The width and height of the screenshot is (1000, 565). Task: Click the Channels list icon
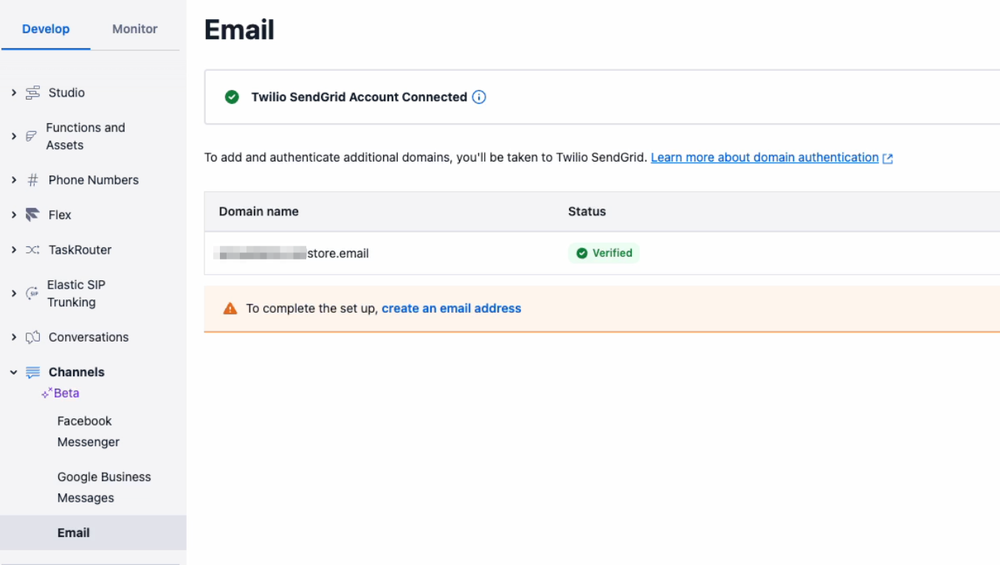tap(33, 372)
